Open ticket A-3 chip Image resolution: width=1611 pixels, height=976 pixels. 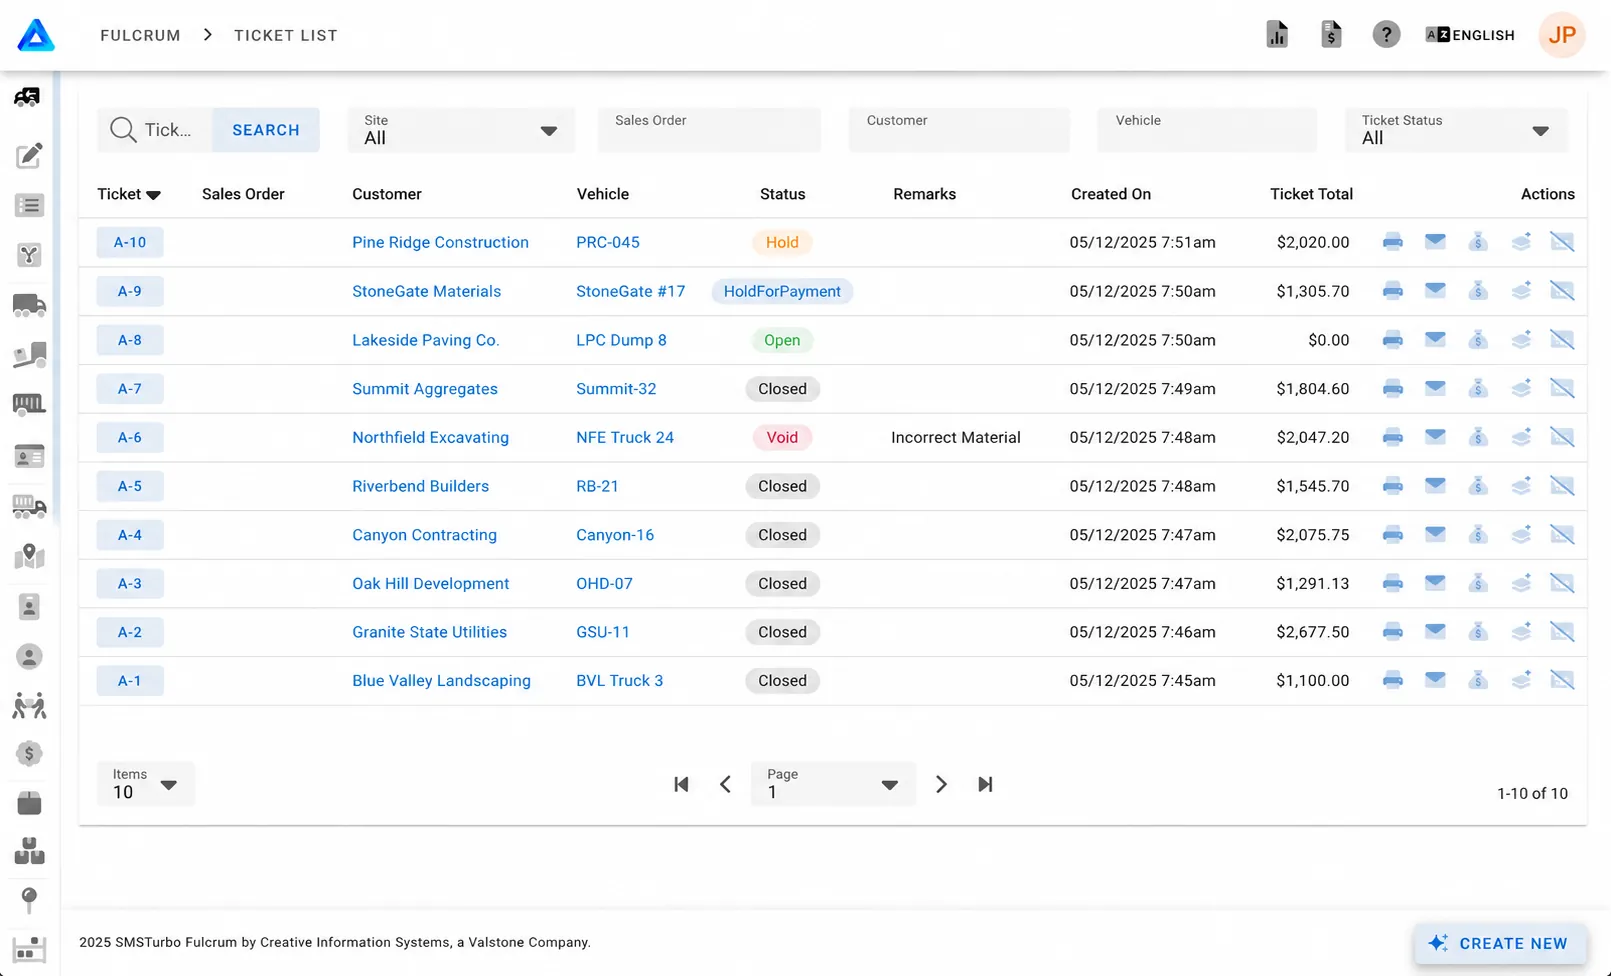pos(130,583)
